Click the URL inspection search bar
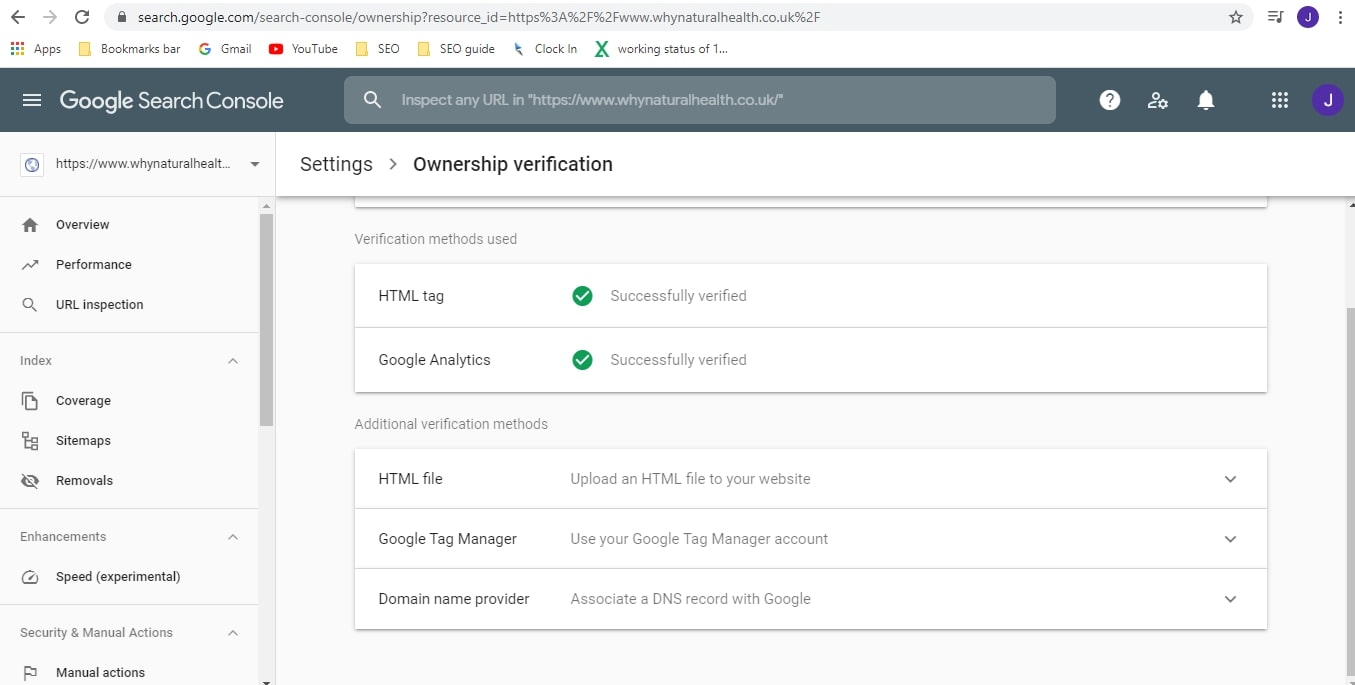Viewport: 1355px width, 685px height. (700, 100)
